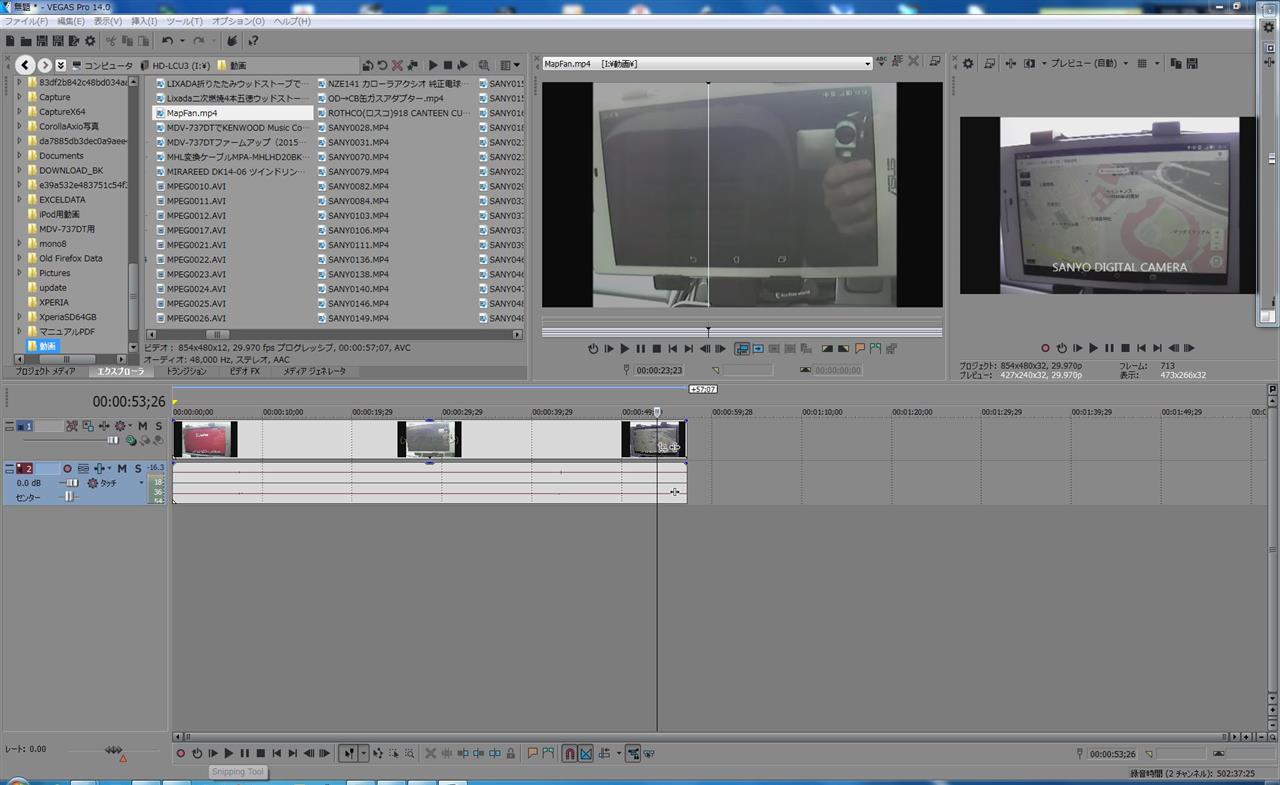Expand the Capture folder in tree

tap(19, 97)
